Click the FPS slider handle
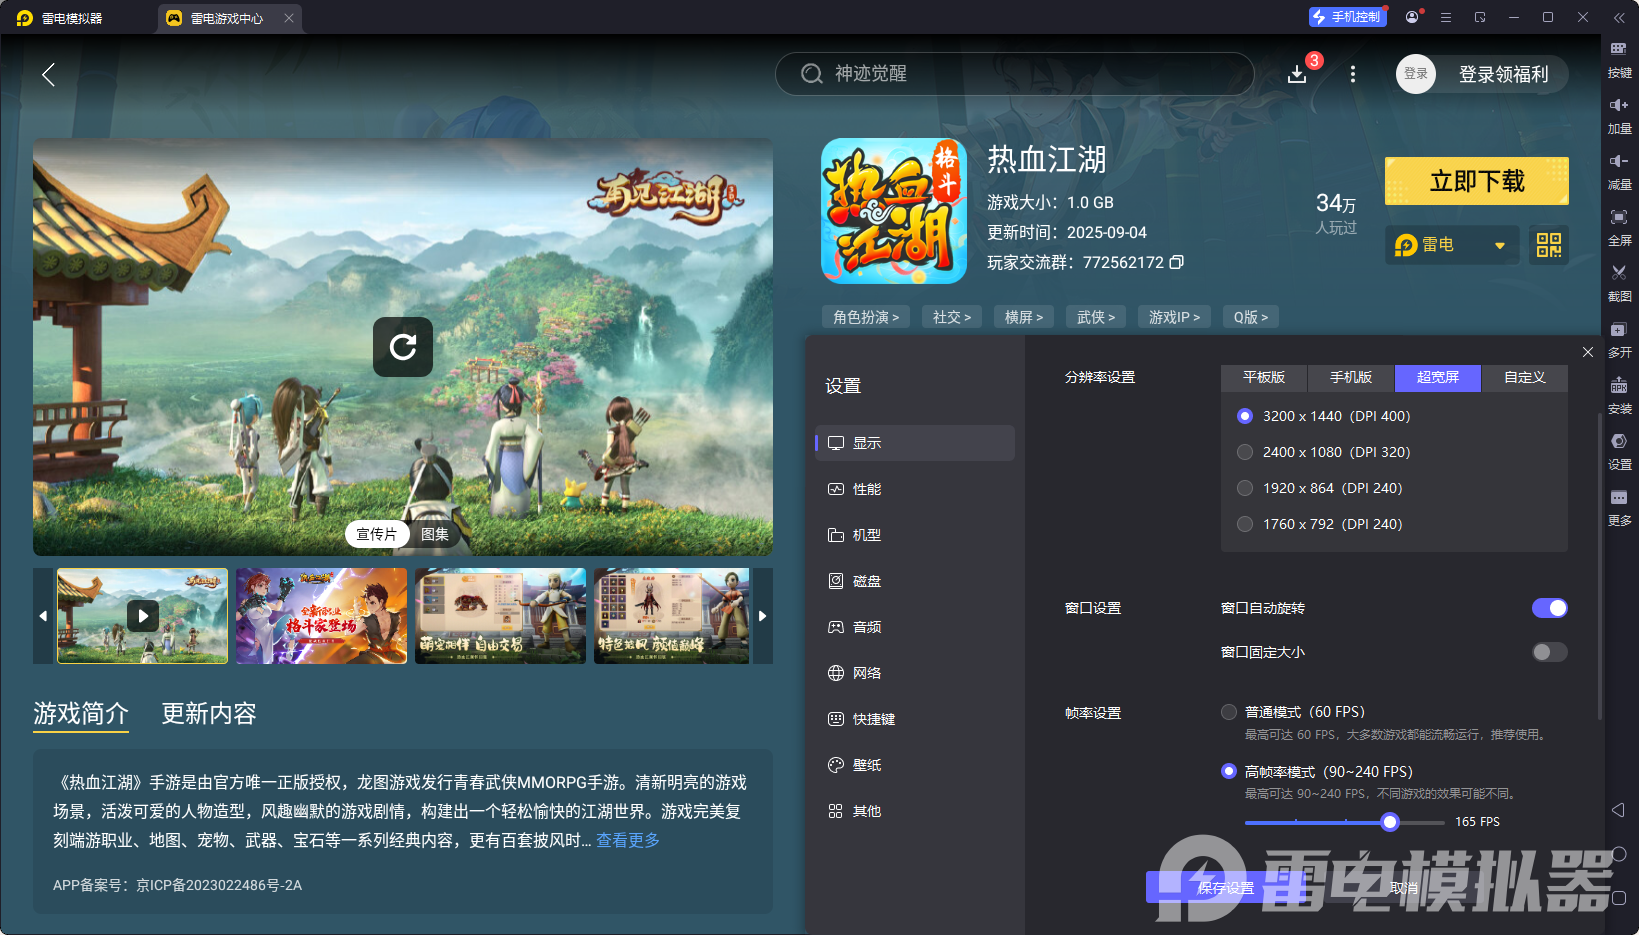Image resolution: width=1639 pixels, height=935 pixels. [x=1390, y=822]
